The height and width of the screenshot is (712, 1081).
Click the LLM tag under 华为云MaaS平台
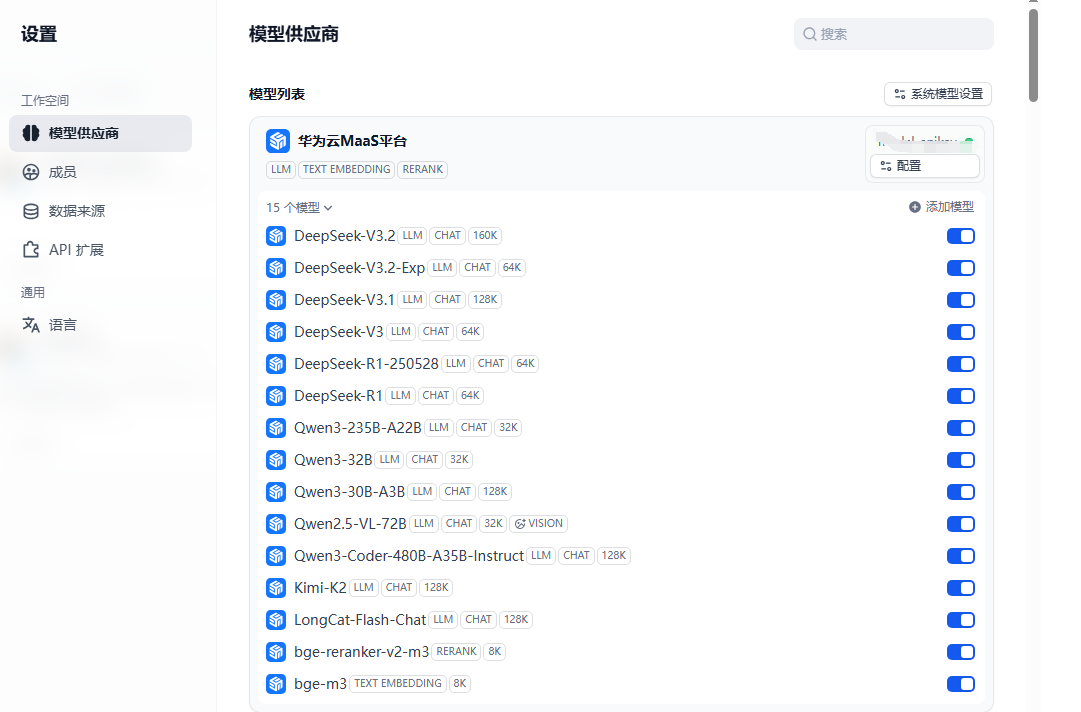coord(281,170)
